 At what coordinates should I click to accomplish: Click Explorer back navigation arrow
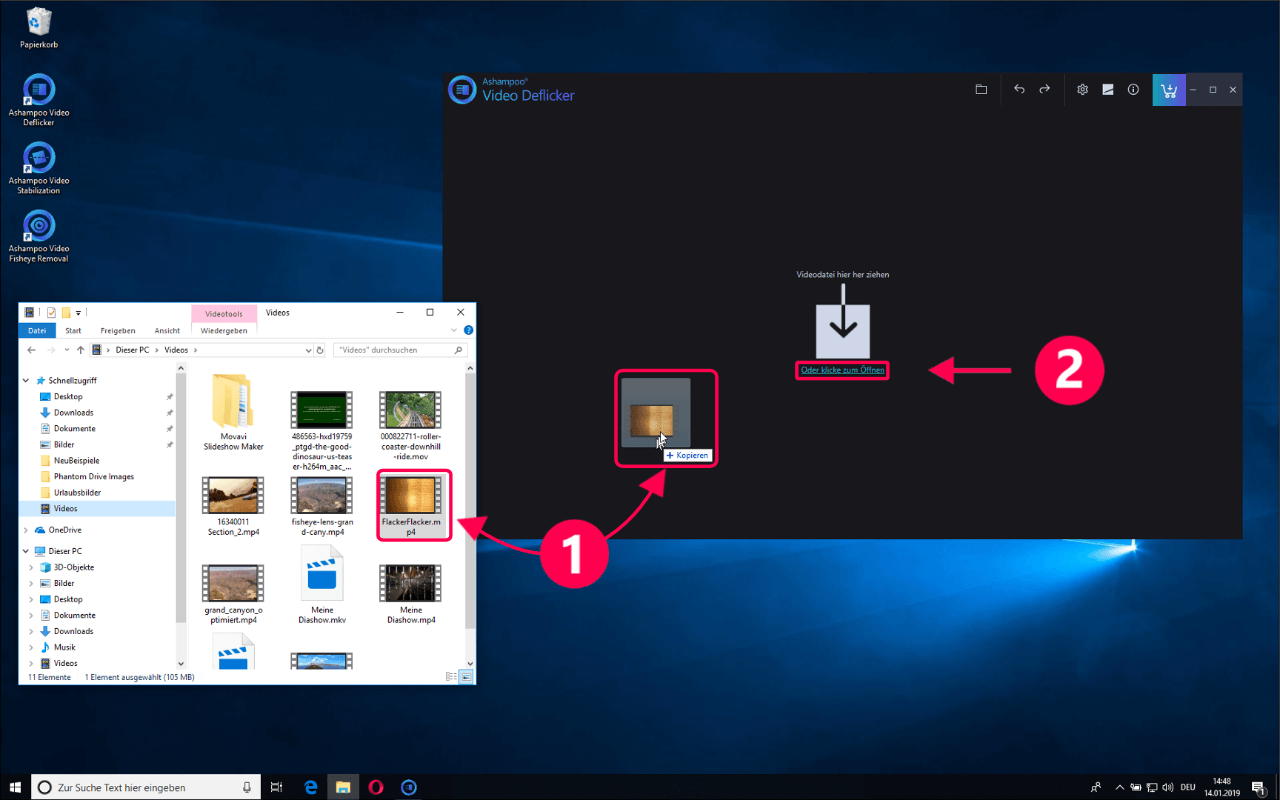click(x=31, y=350)
